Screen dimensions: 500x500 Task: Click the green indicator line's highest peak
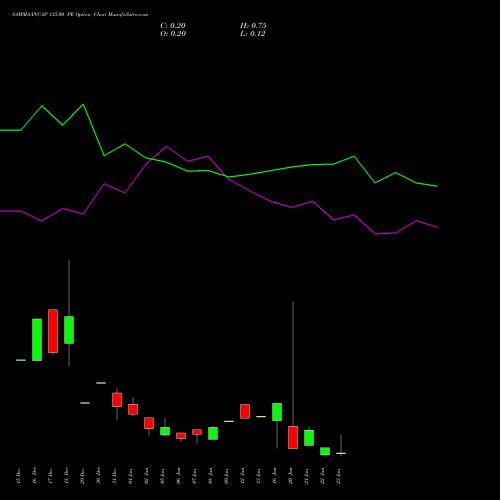tap(83, 105)
